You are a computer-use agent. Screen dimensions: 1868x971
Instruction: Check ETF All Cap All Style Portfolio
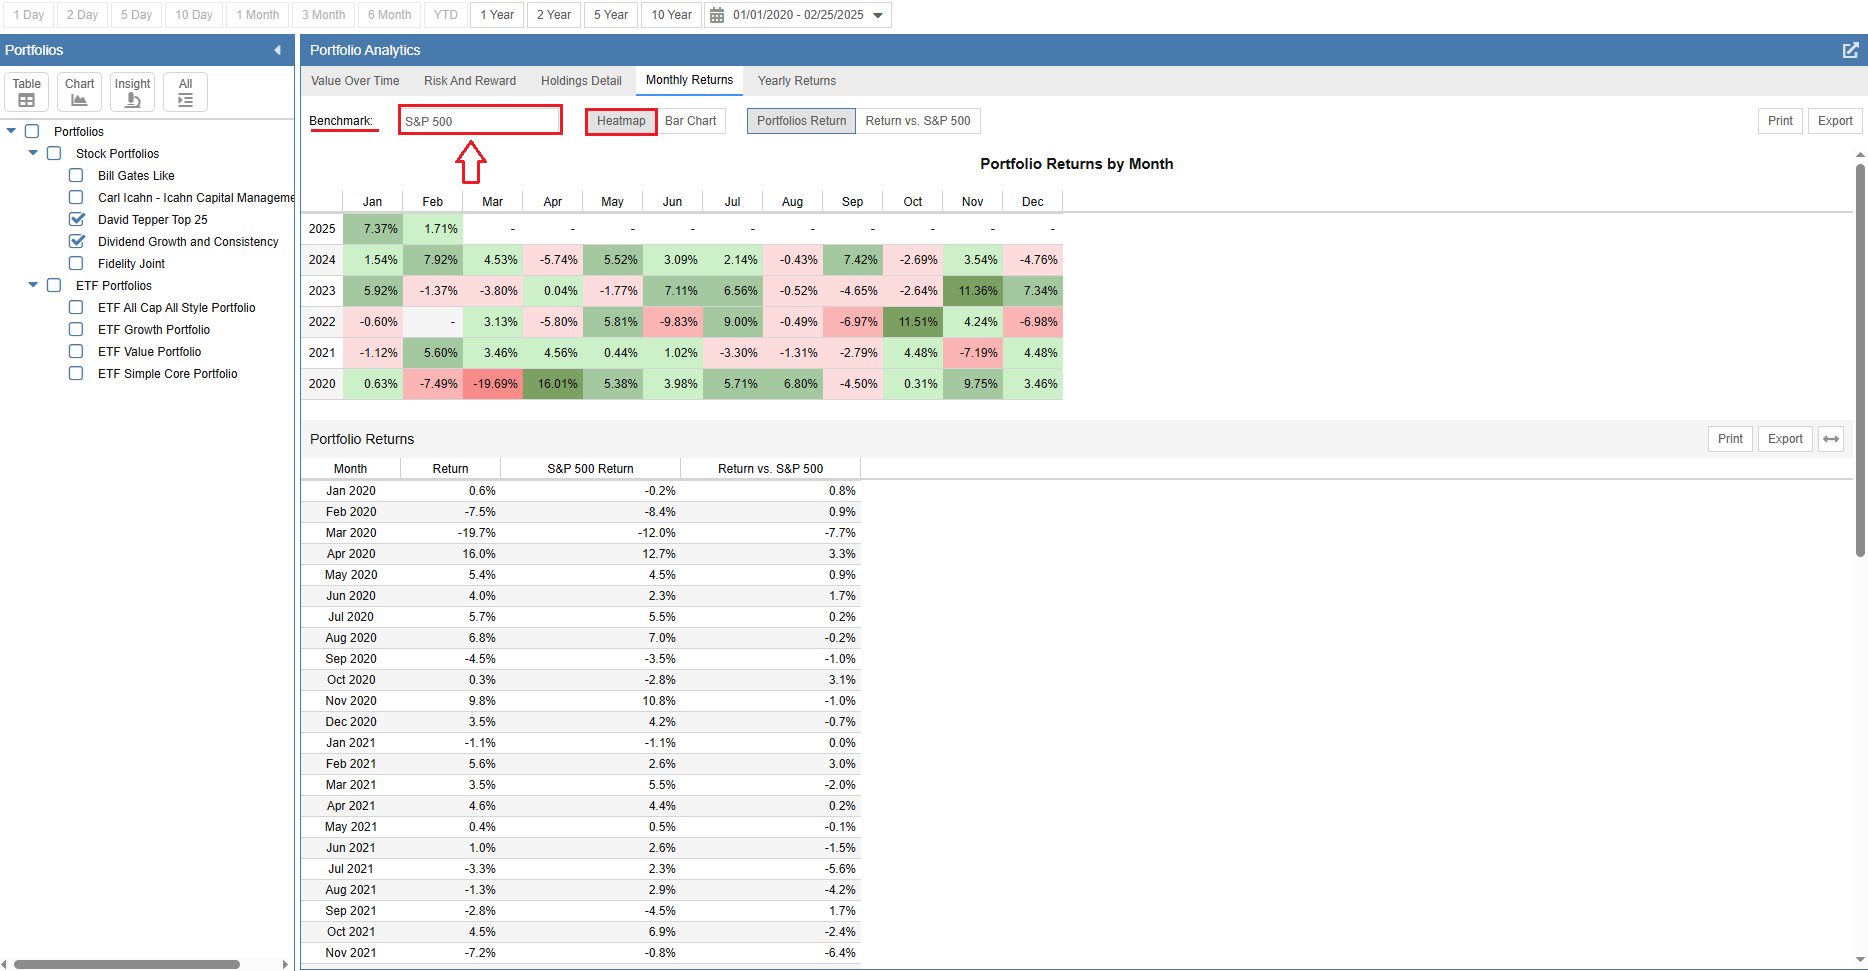pos(76,307)
